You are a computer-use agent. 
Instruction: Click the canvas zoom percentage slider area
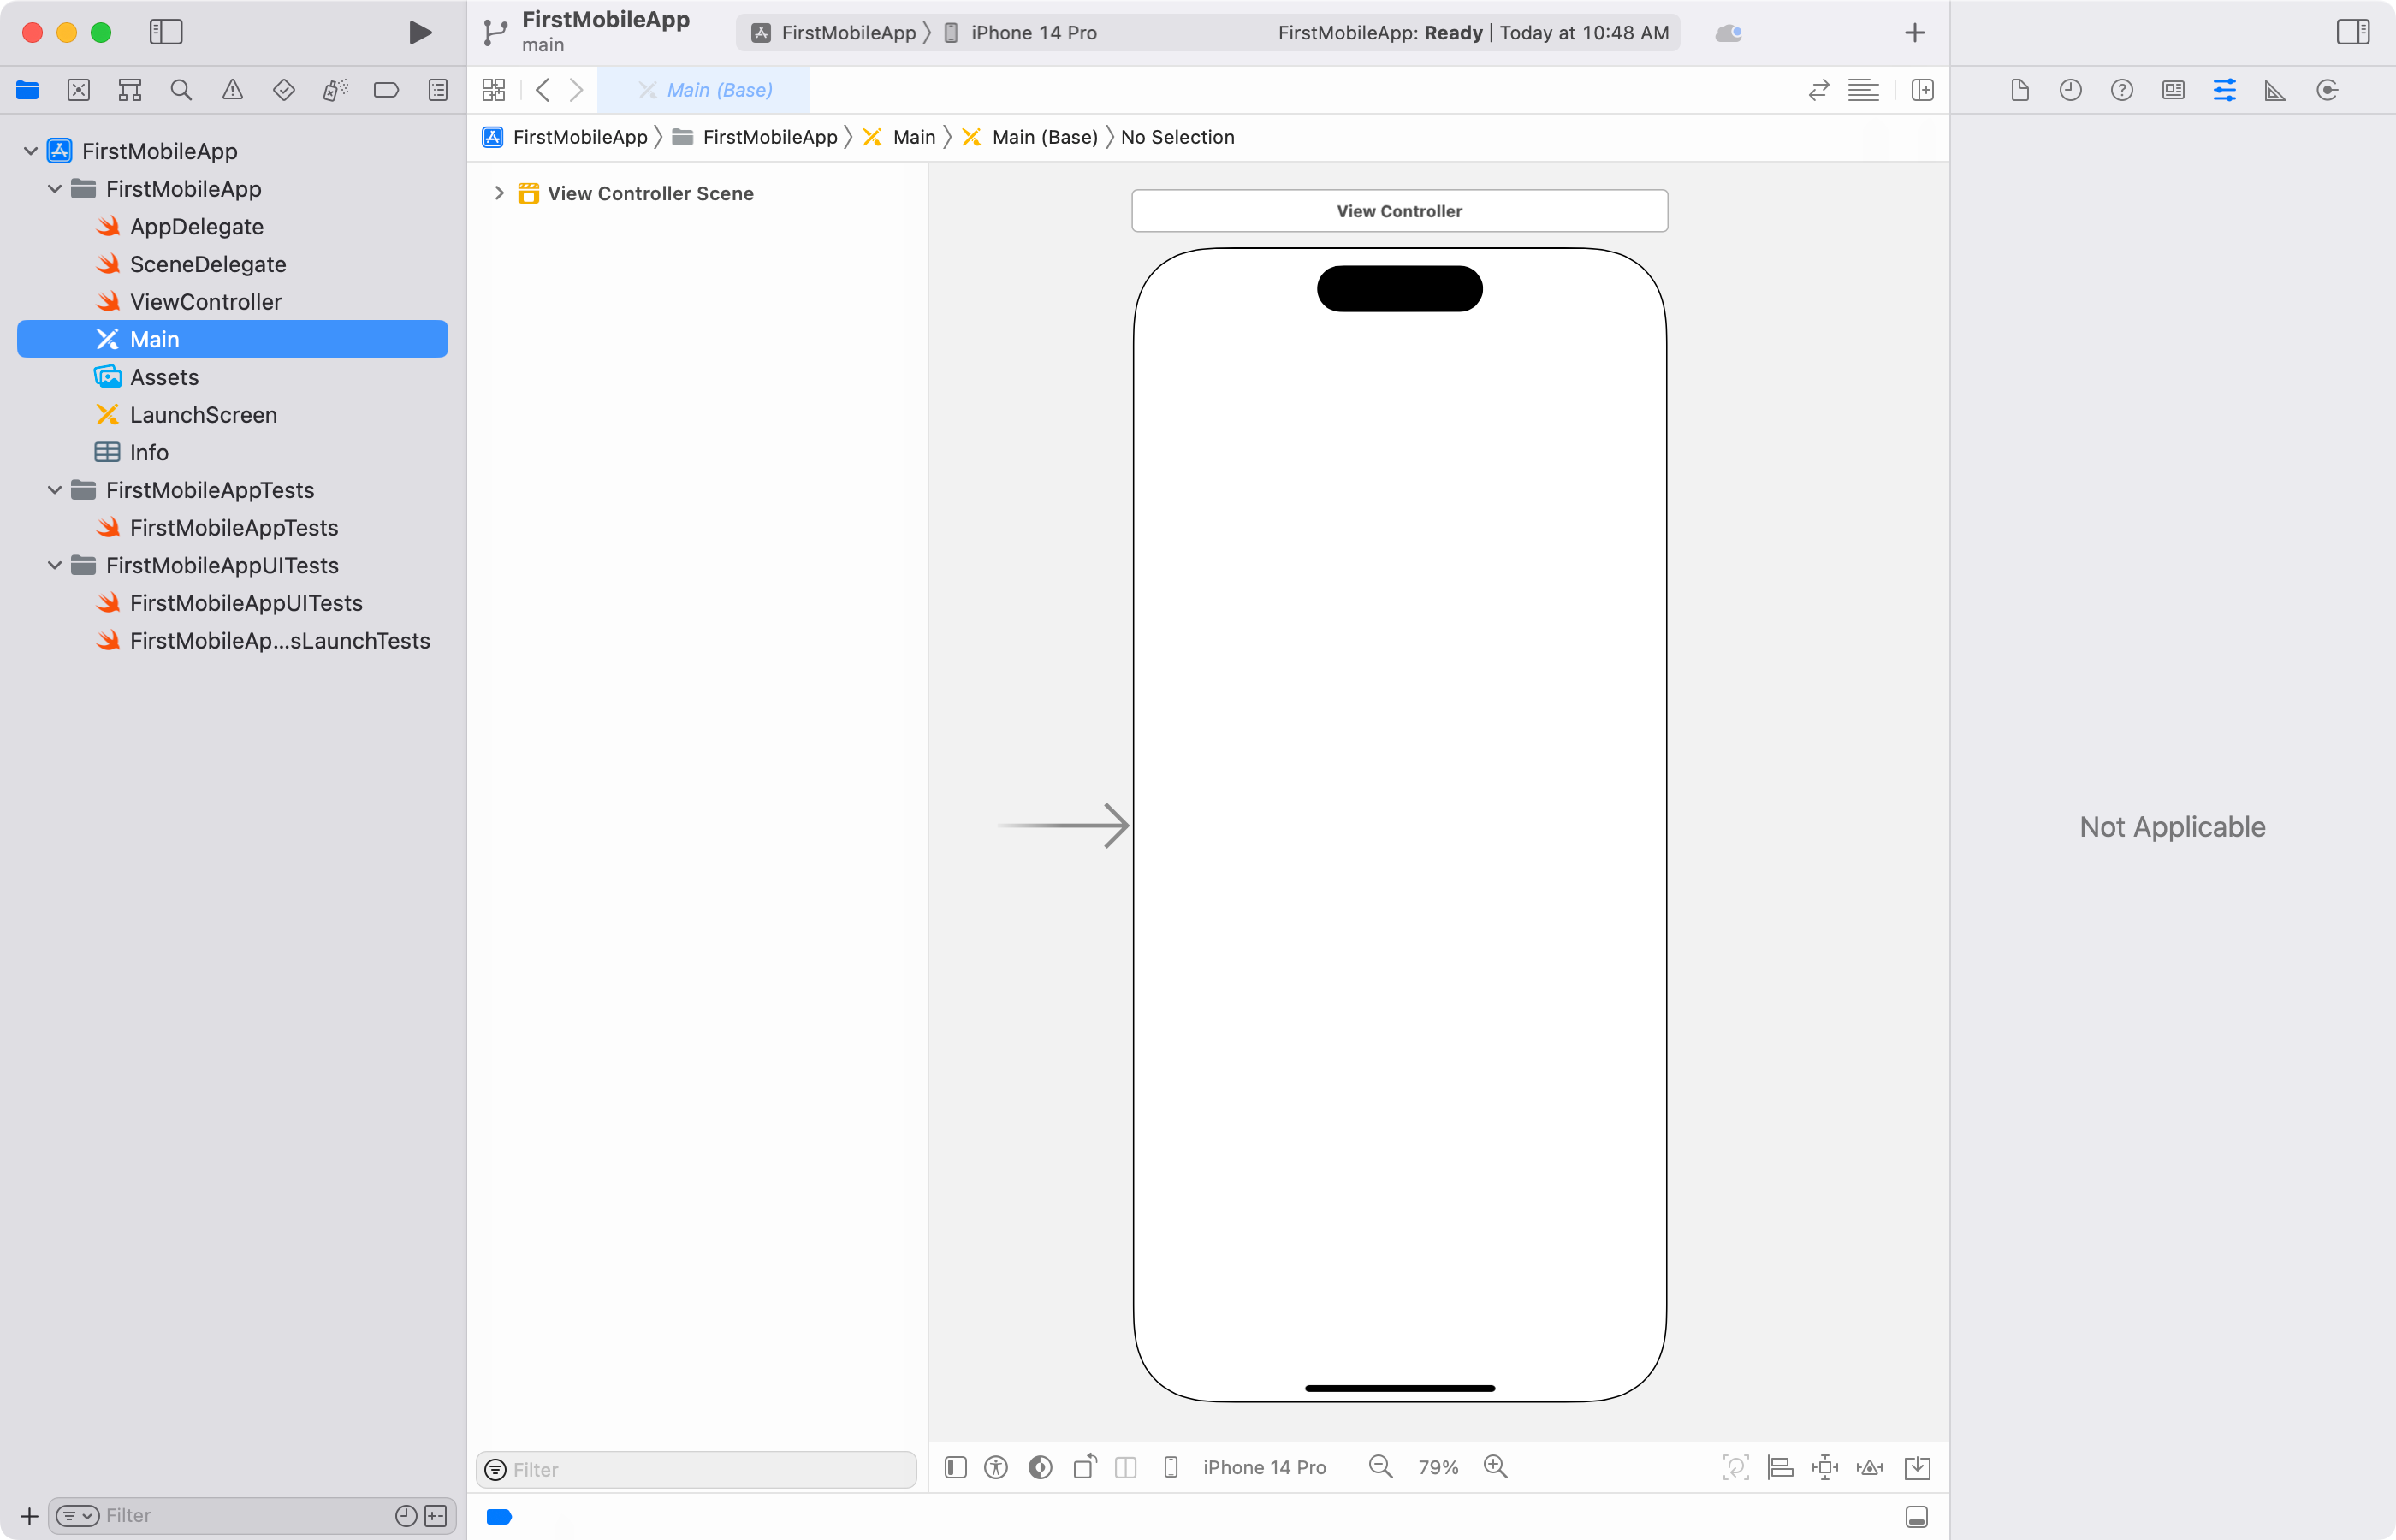point(1438,1466)
